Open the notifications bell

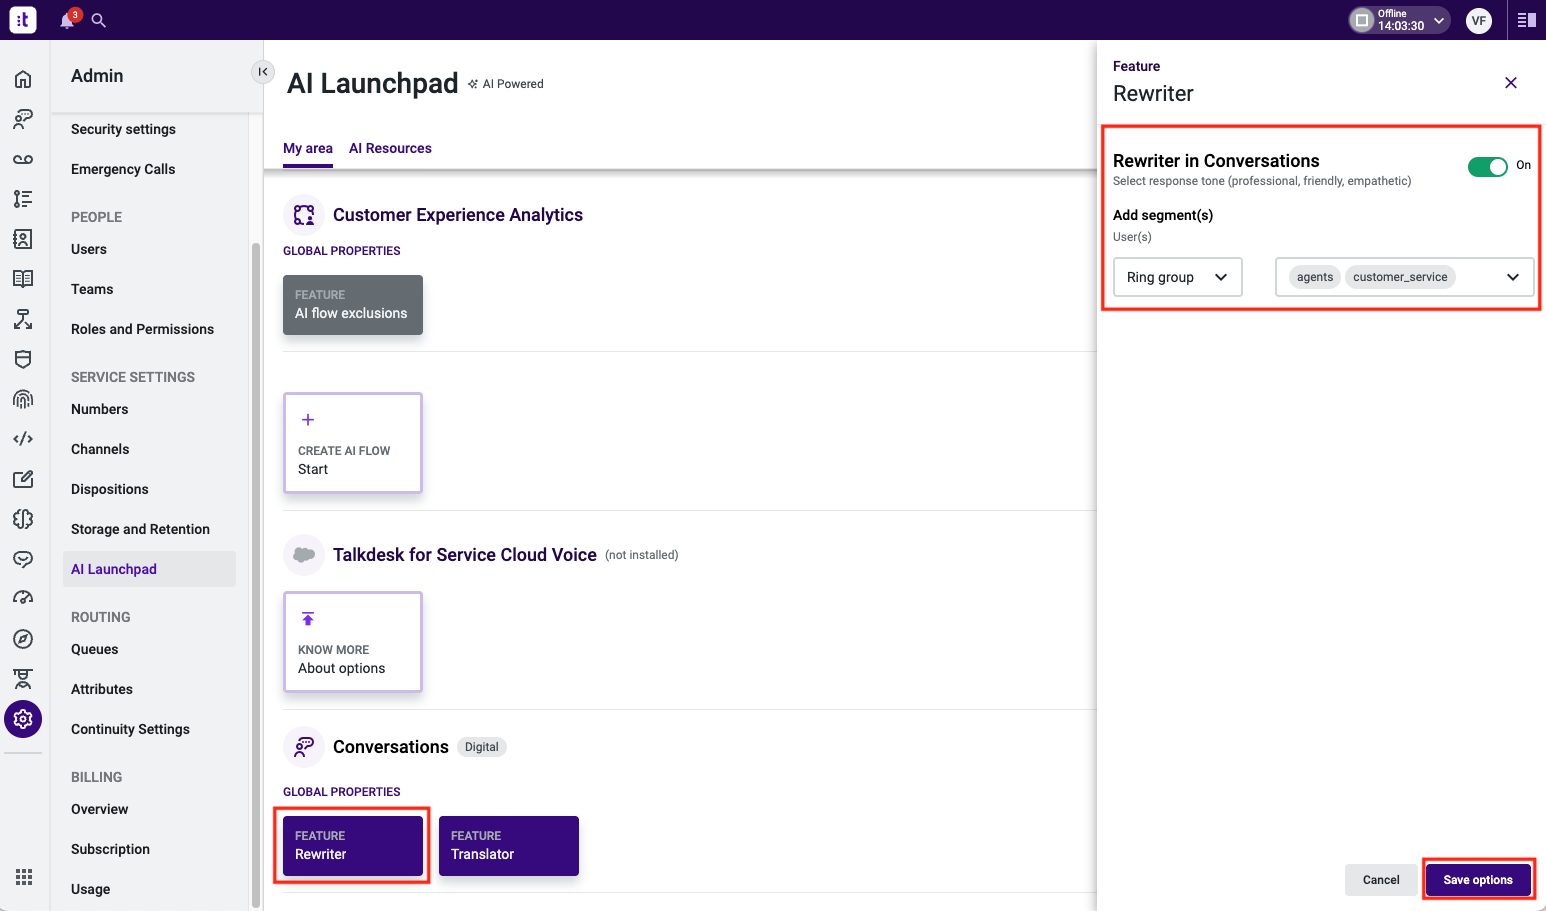pos(68,20)
